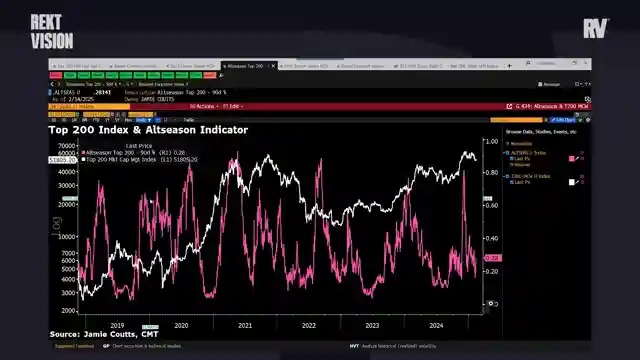Click the GP Chart securities suggested function
Viewport: 640px width, 360px height.
pyautogui.click(x=142, y=346)
